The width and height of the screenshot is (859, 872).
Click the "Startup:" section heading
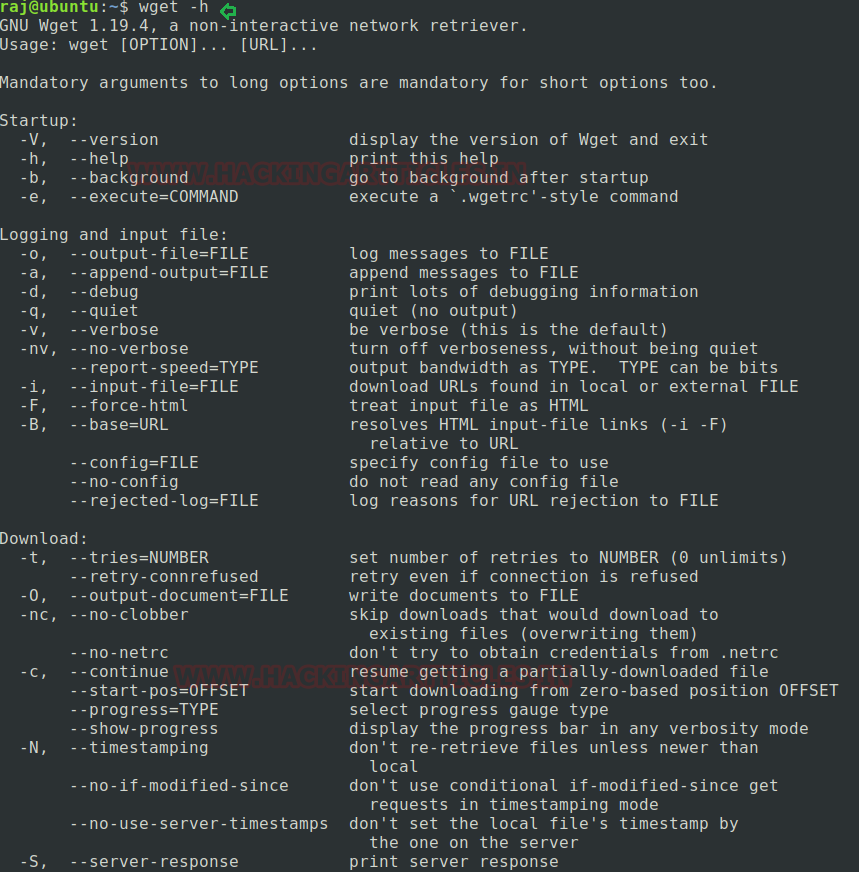(x=38, y=121)
